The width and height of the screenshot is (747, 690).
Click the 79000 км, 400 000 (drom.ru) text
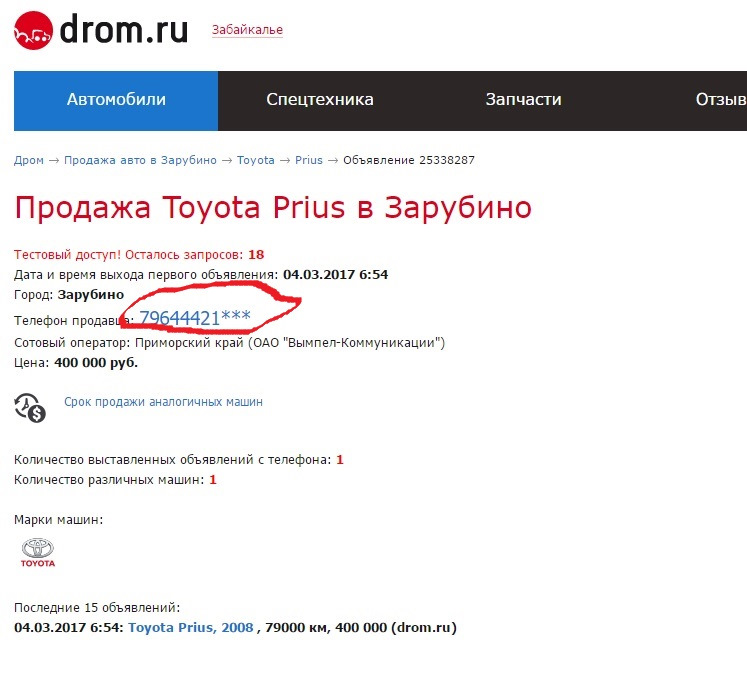(x=361, y=628)
